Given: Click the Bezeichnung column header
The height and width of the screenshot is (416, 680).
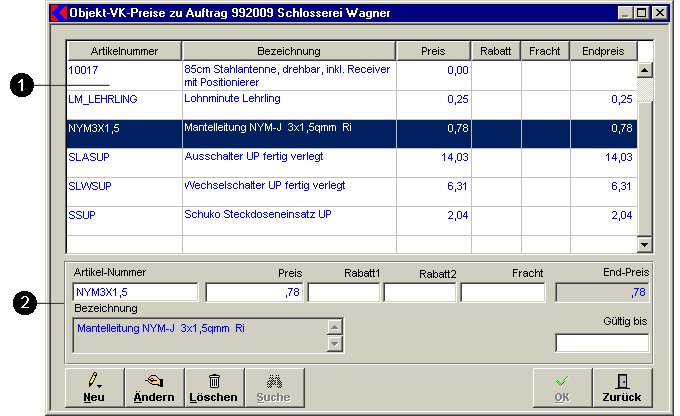Looking at the screenshot, I should 288,50.
